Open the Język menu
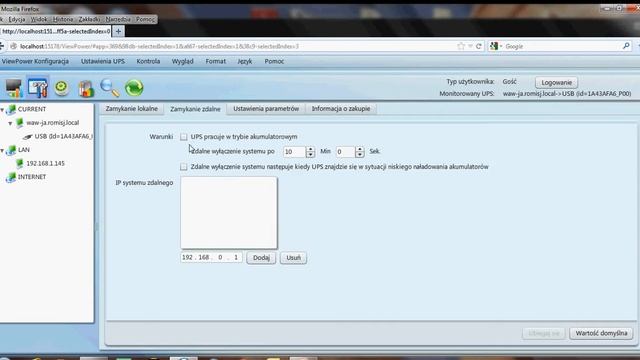 [245, 61]
